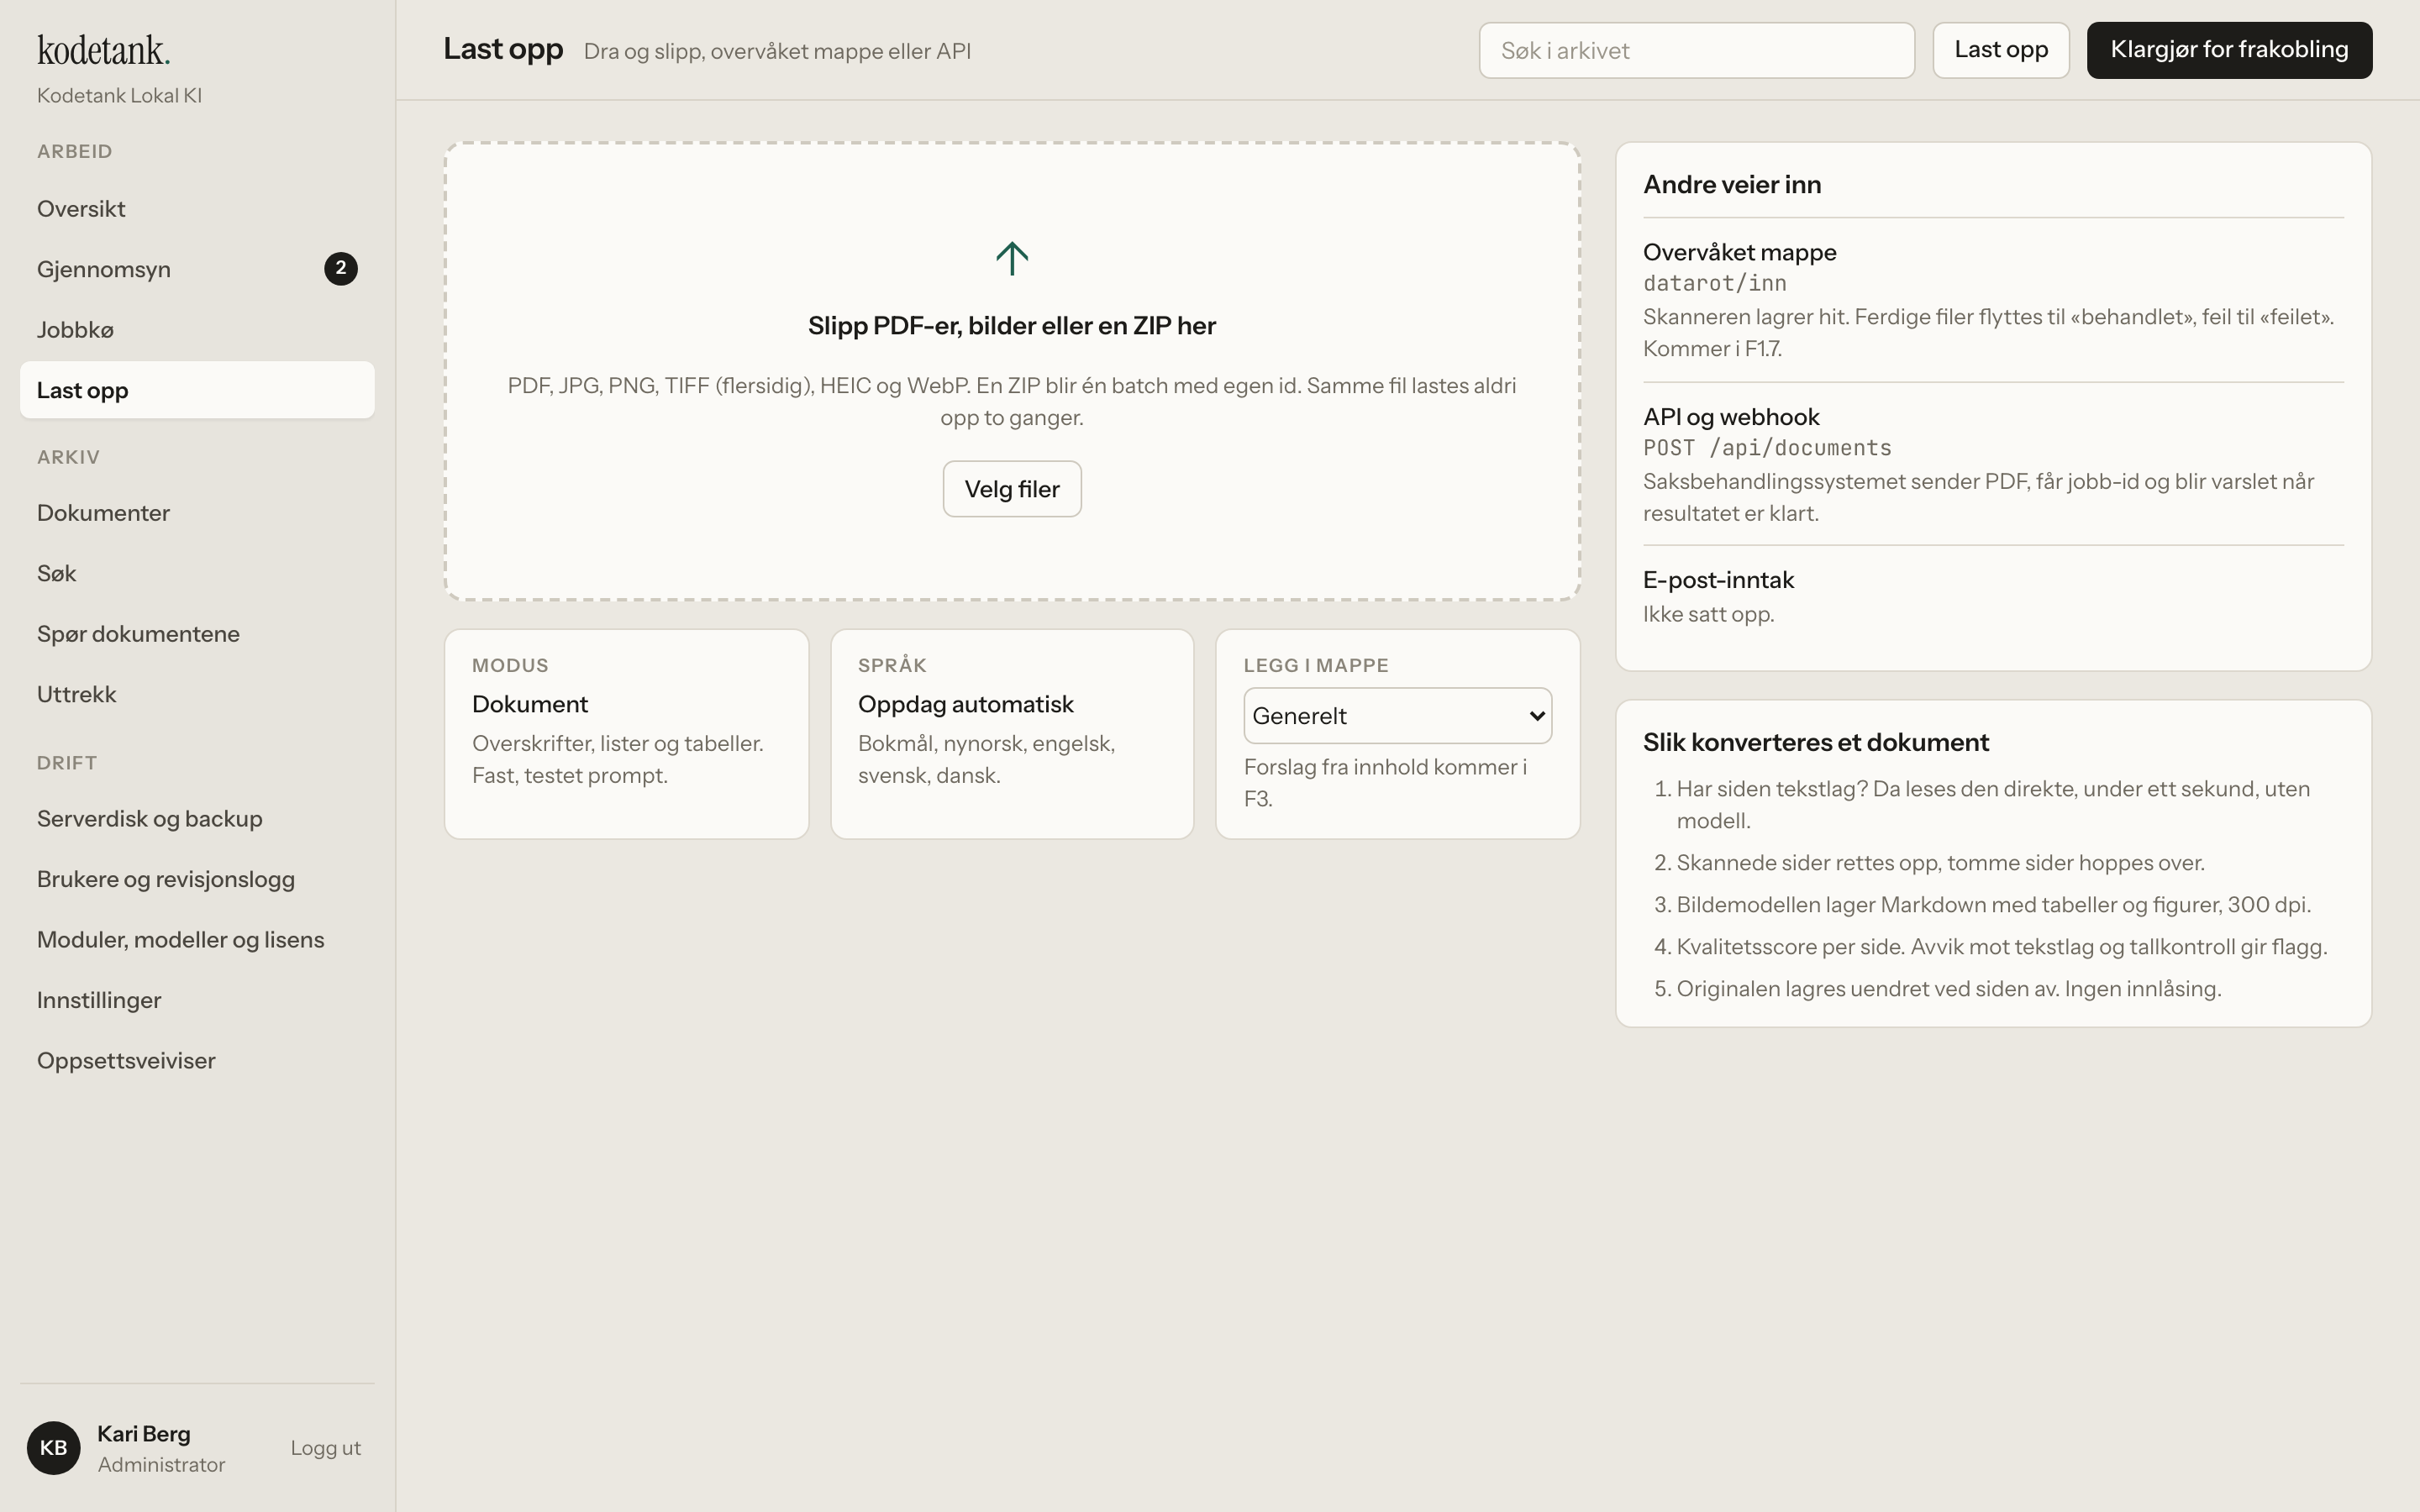The width and height of the screenshot is (2420, 1512).
Task: Open Spør dokumentene
Action: click(x=197, y=634)
